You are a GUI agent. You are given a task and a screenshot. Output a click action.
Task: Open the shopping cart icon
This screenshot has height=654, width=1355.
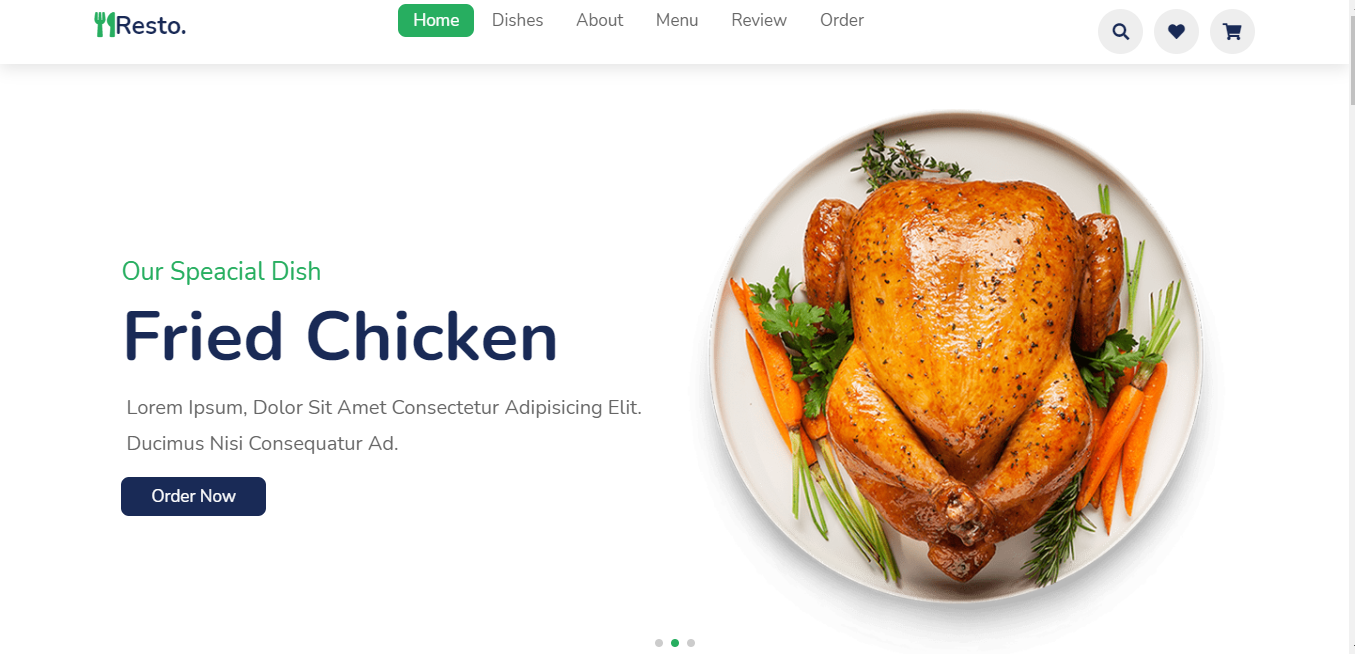[1232, 32]
